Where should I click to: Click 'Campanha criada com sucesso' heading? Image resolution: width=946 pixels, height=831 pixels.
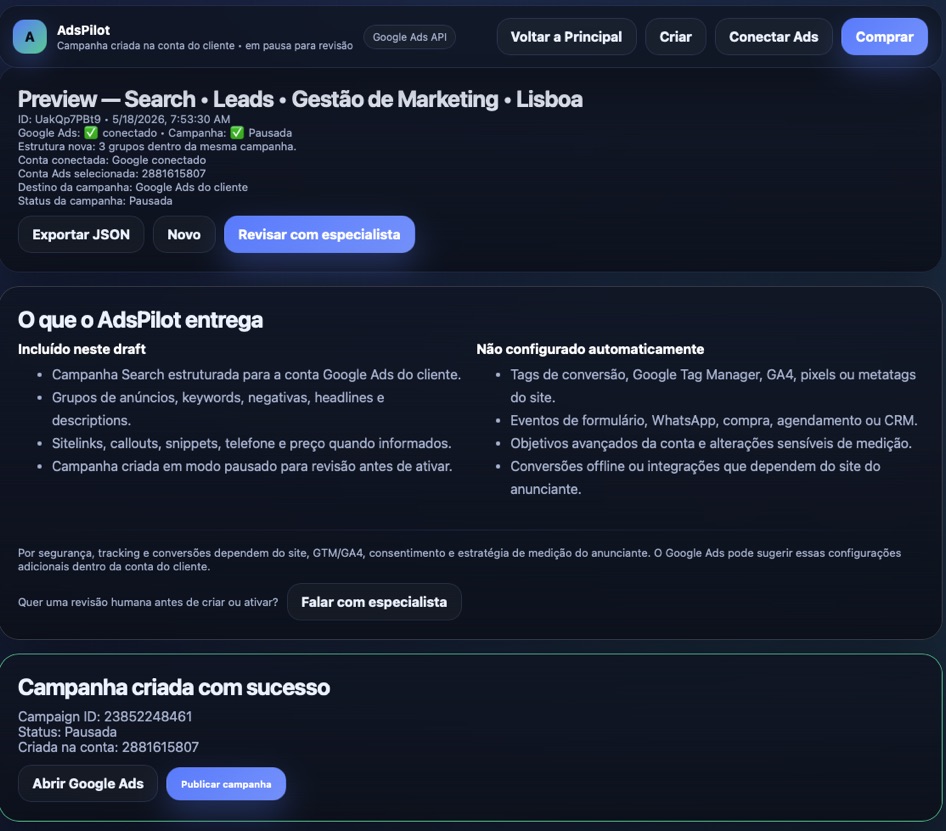tap(174, 687)
